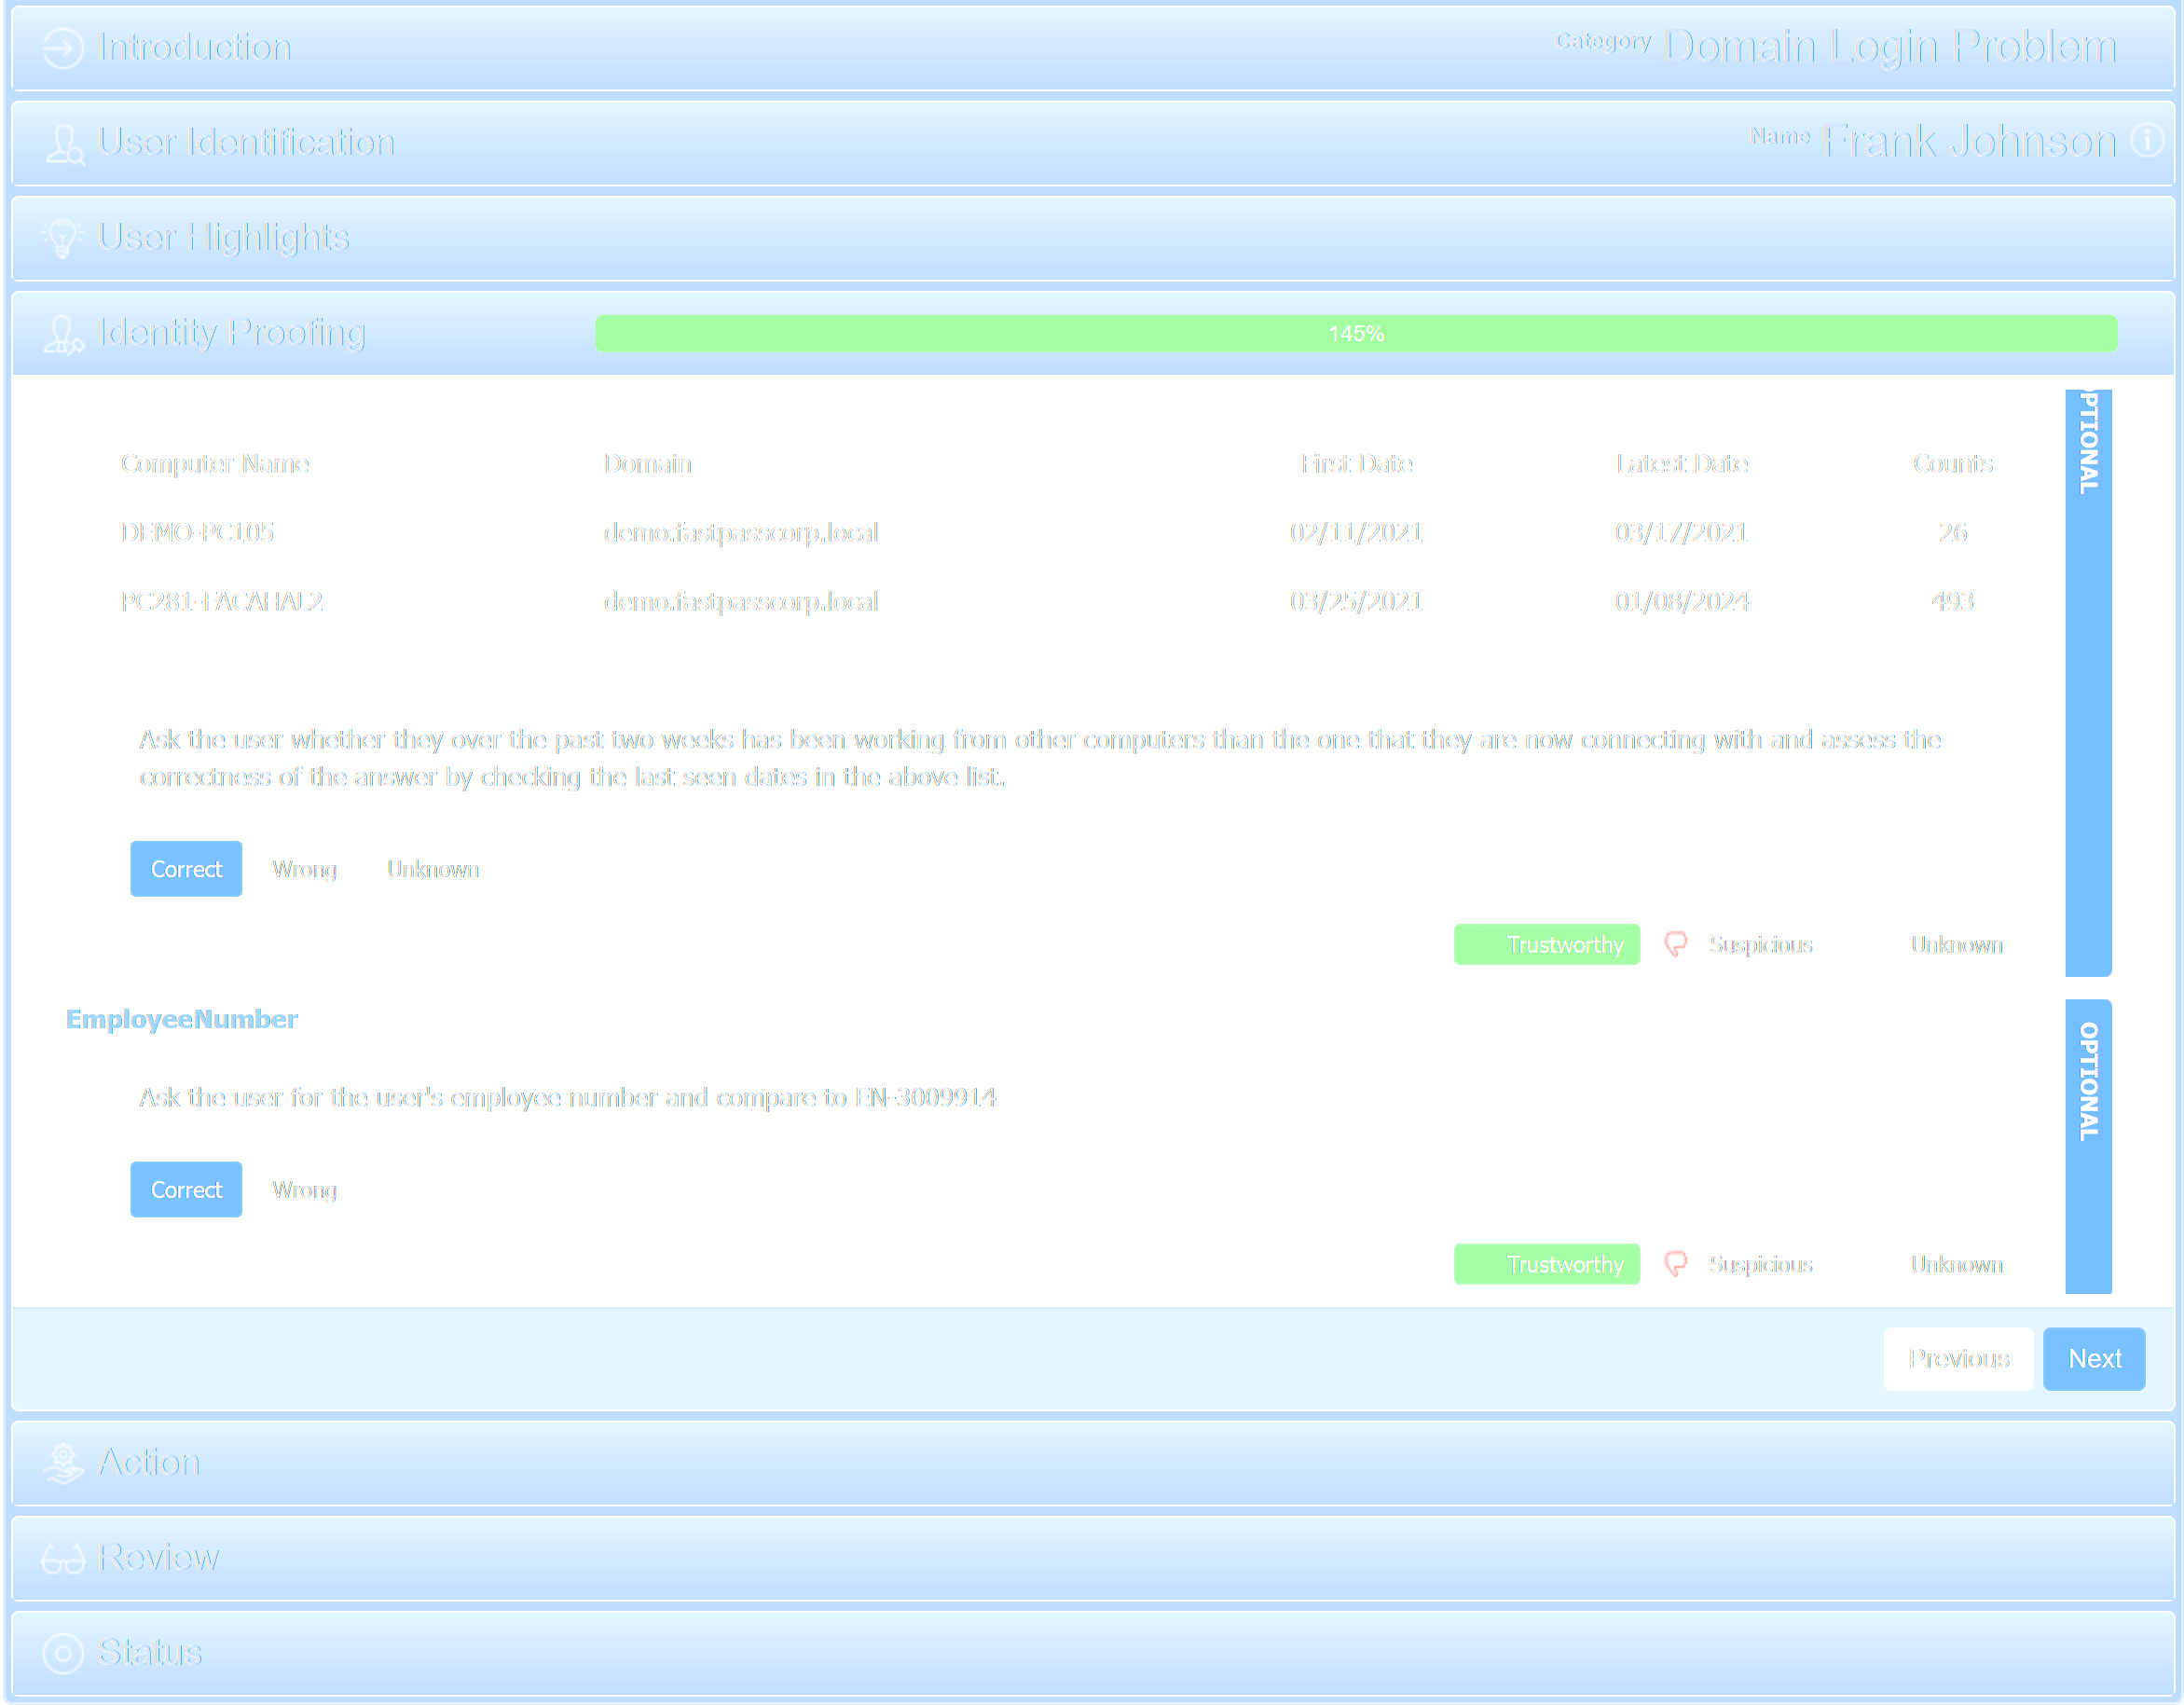Click the Suspicious thumbs-down icon under EmployeeNumber
2184x1705 pixels.
point(1676,1263)
